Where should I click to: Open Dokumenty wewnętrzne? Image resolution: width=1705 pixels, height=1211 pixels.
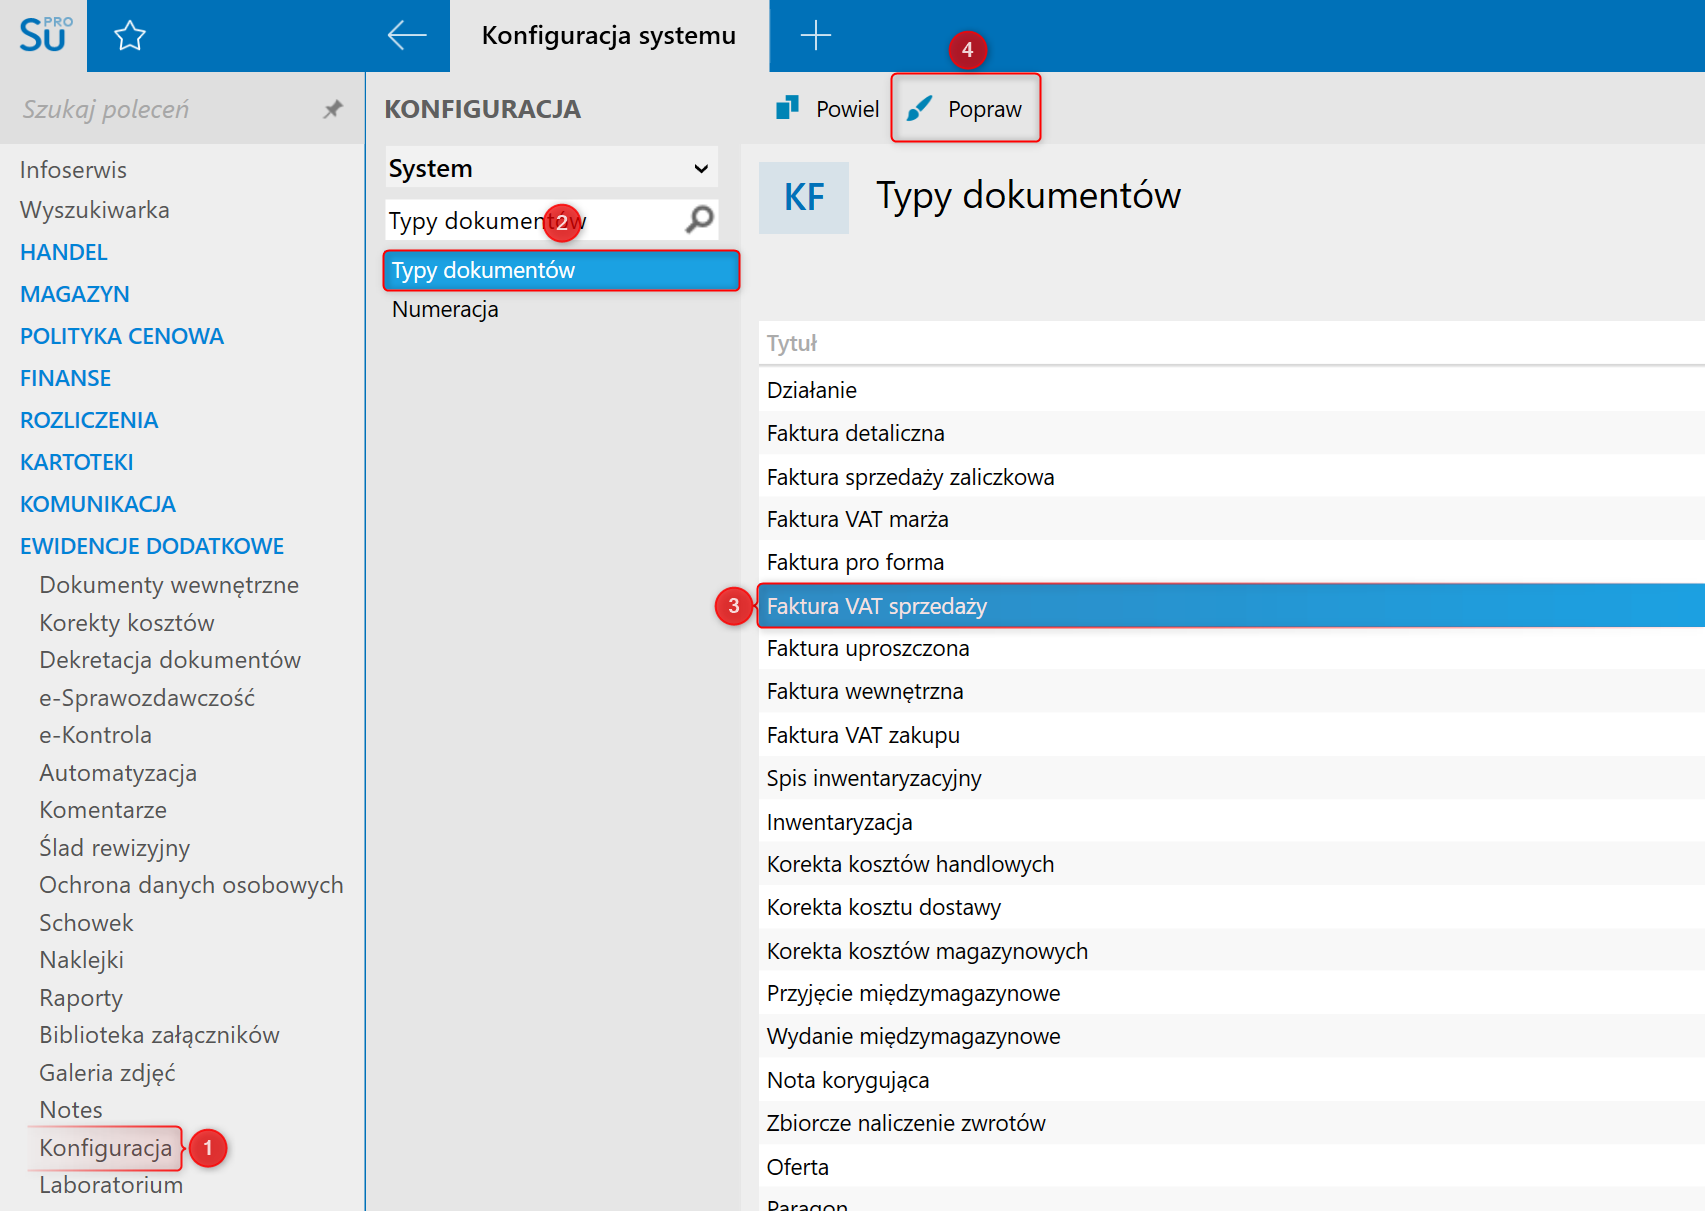[x=169, y=585]
